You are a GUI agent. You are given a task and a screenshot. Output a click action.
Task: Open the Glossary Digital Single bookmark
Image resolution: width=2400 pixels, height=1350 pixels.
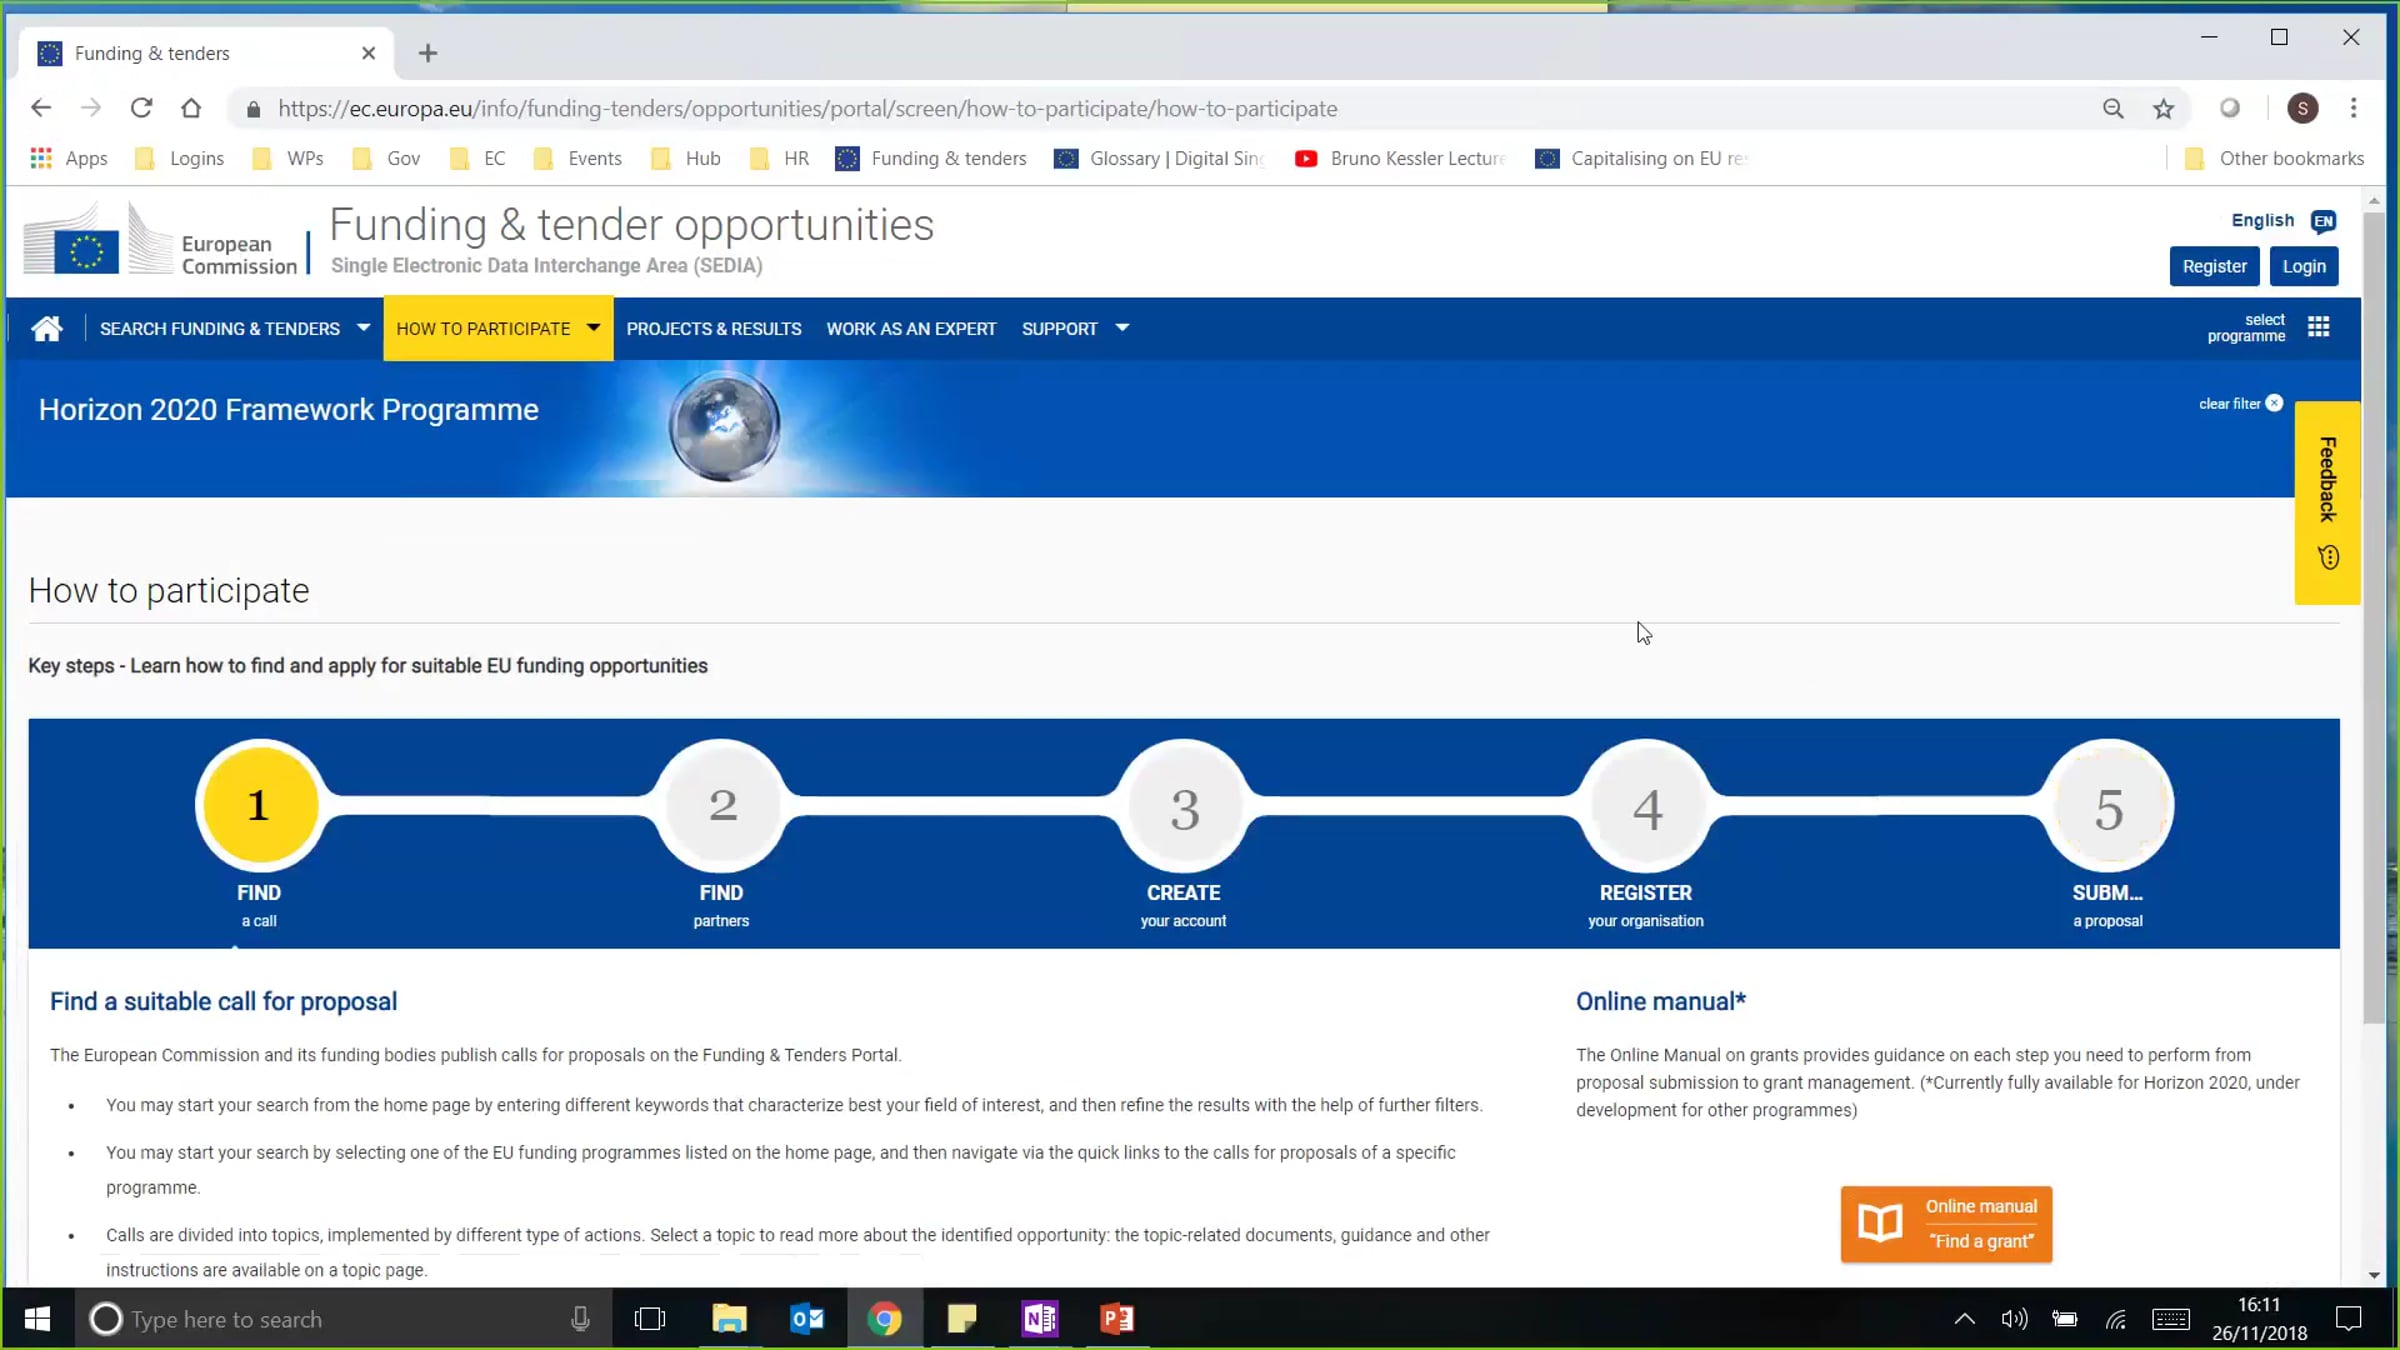pyautogui.click(x=1159, y=158)
